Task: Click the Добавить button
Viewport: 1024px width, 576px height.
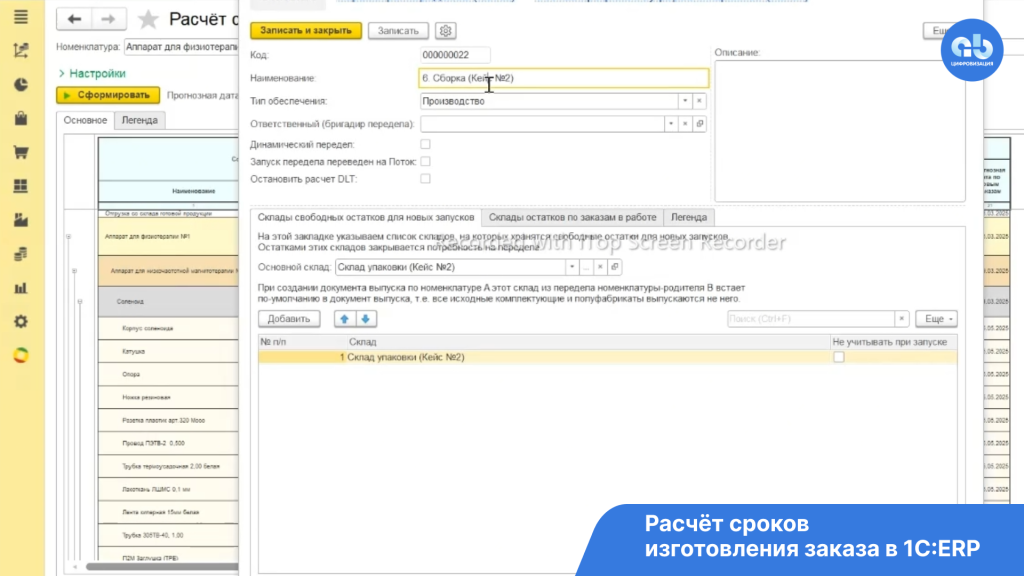Action: tap(289, 319)
